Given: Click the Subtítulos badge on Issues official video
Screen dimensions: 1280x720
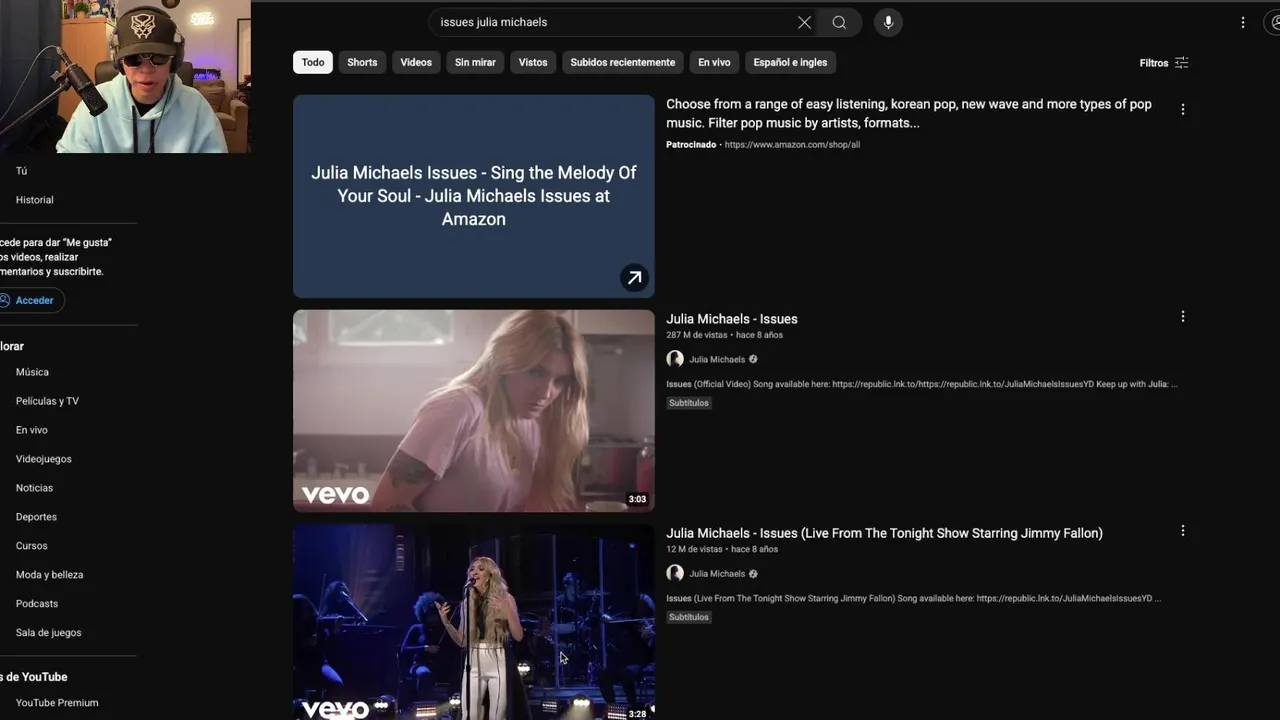Looking at the screenshot, I should pyautogui.click(x=689, y=403).
